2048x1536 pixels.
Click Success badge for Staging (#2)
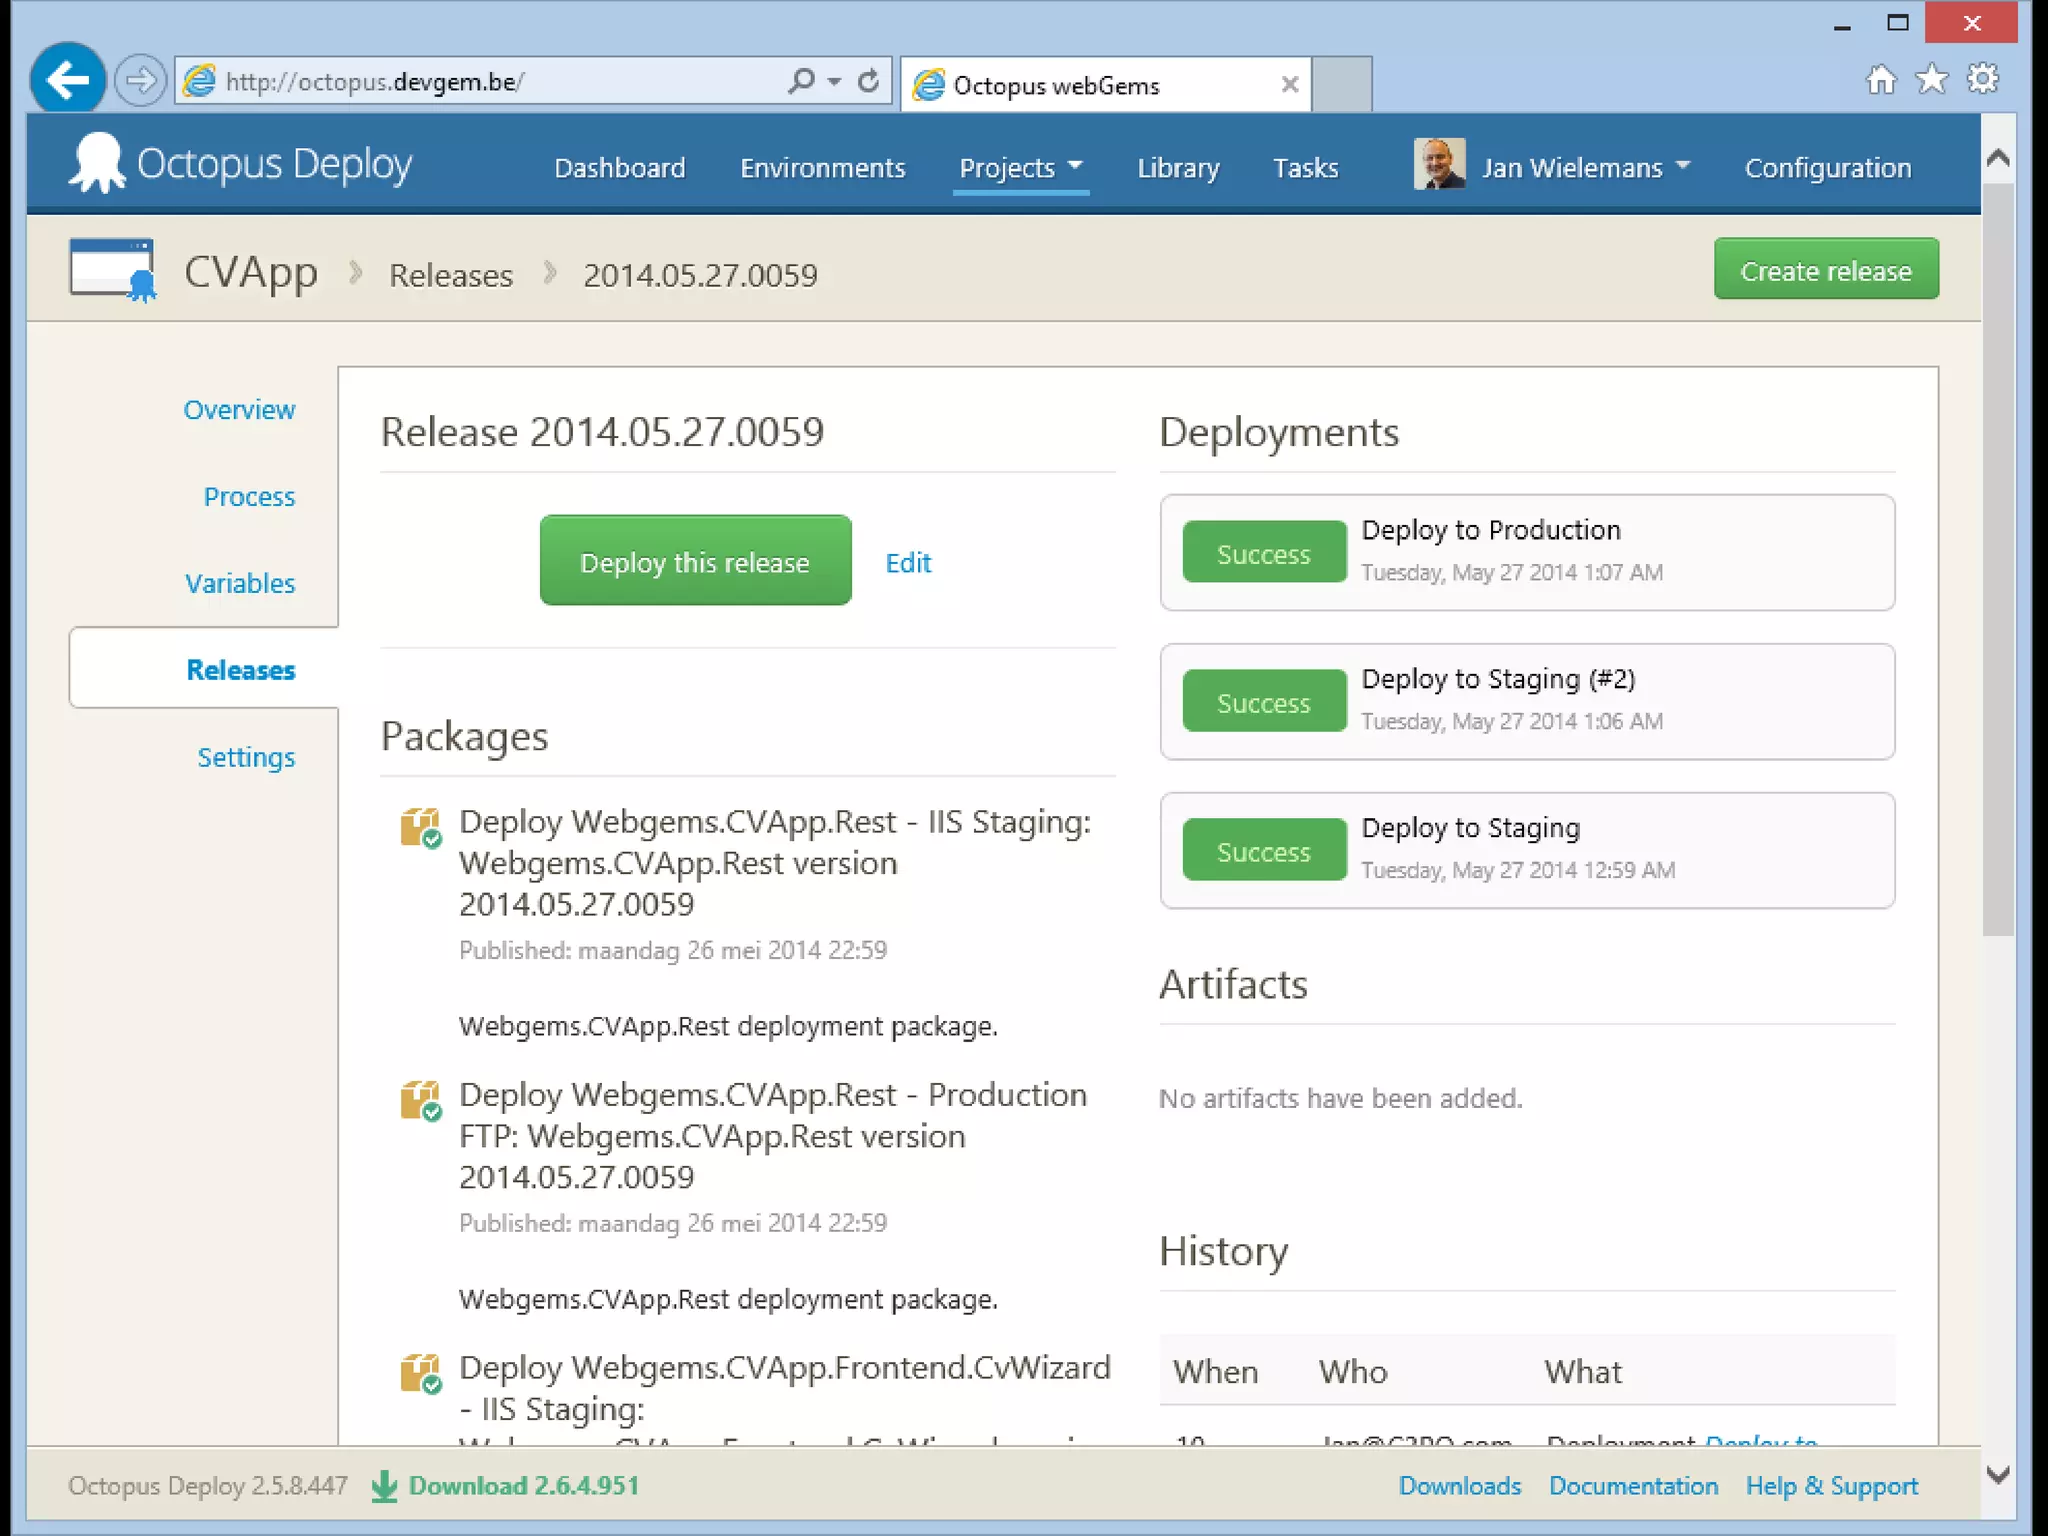pos(1264,701)
